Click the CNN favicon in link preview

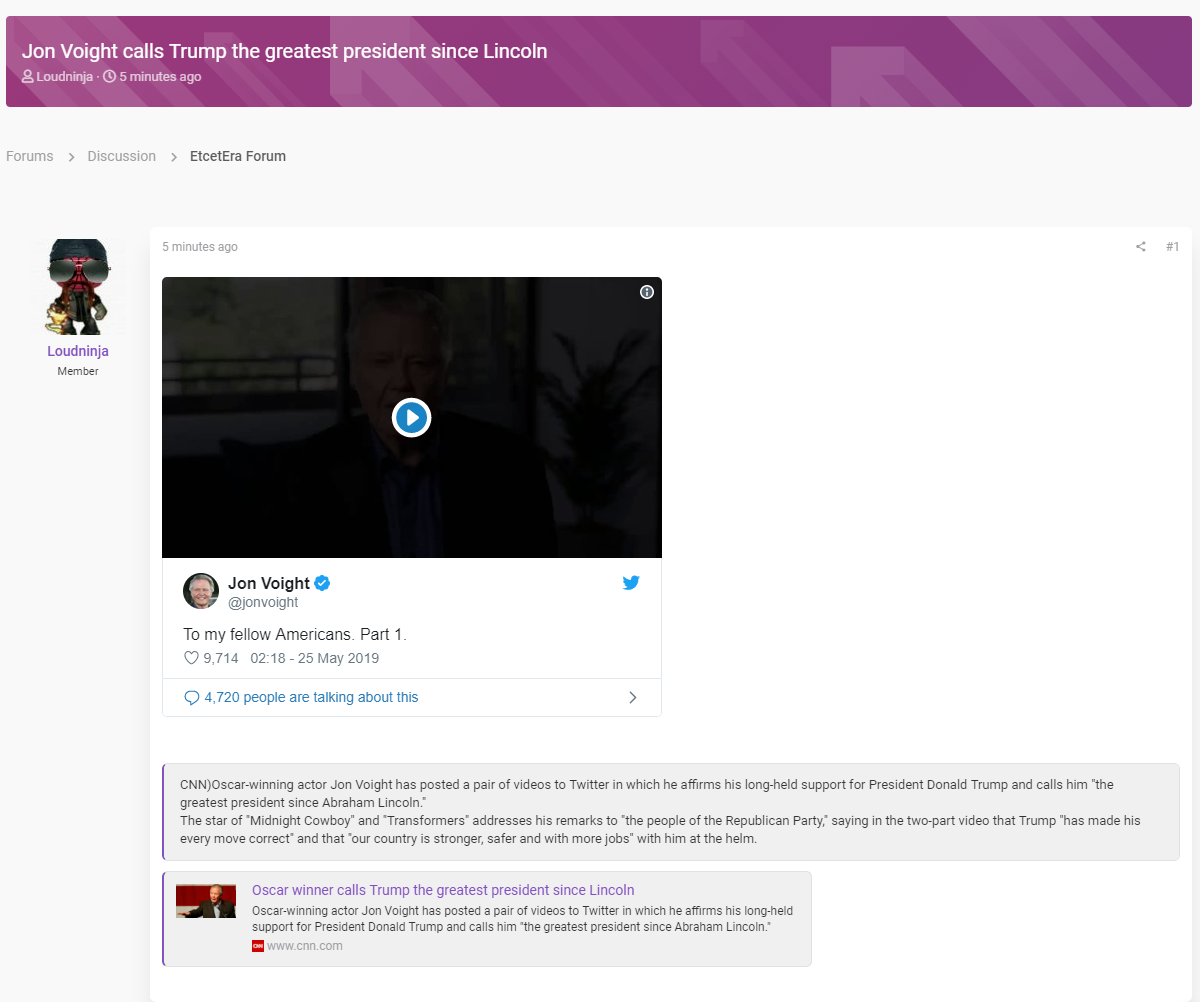point(258,946)
